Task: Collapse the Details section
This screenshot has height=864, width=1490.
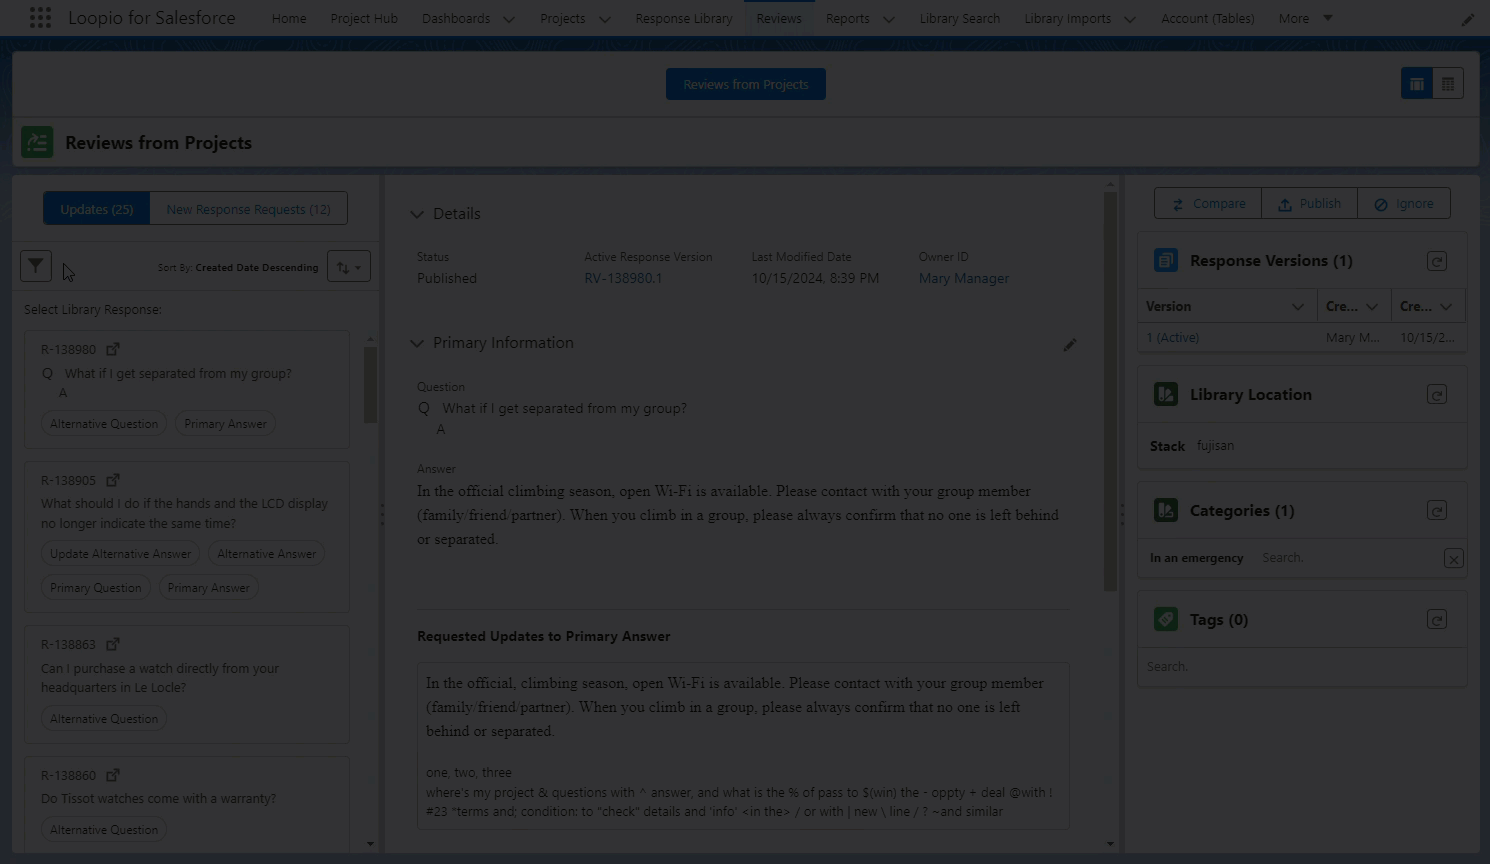Action: click(417, 214)
